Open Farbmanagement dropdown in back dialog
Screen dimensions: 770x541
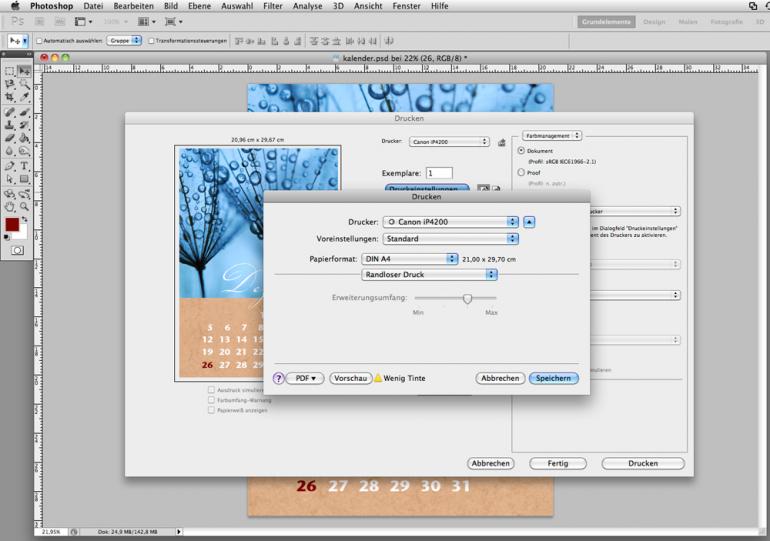click(551, 135)
